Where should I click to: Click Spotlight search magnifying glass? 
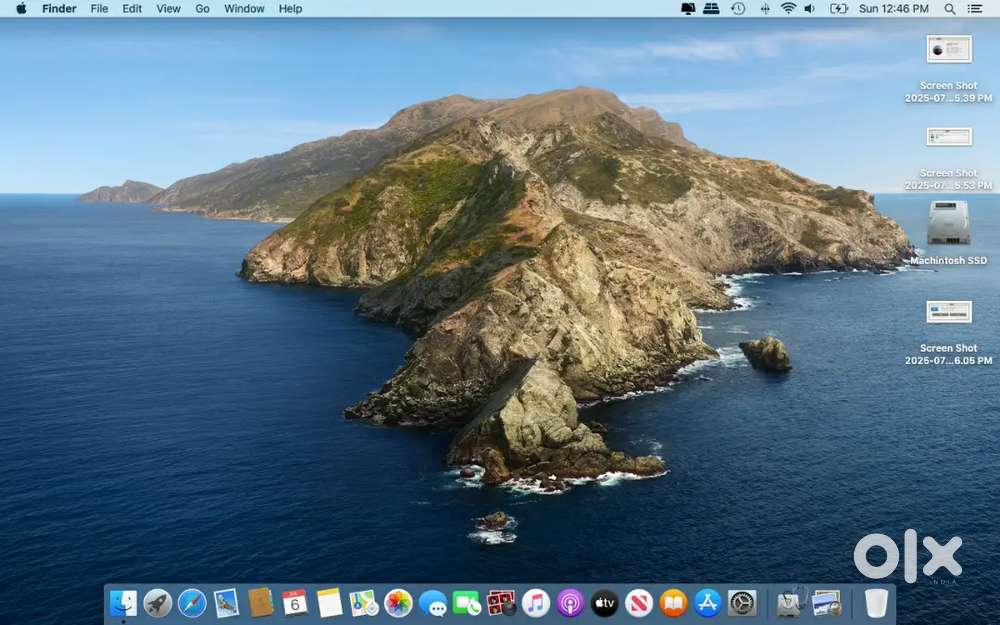pyautogui.click(x=950, y=9)
